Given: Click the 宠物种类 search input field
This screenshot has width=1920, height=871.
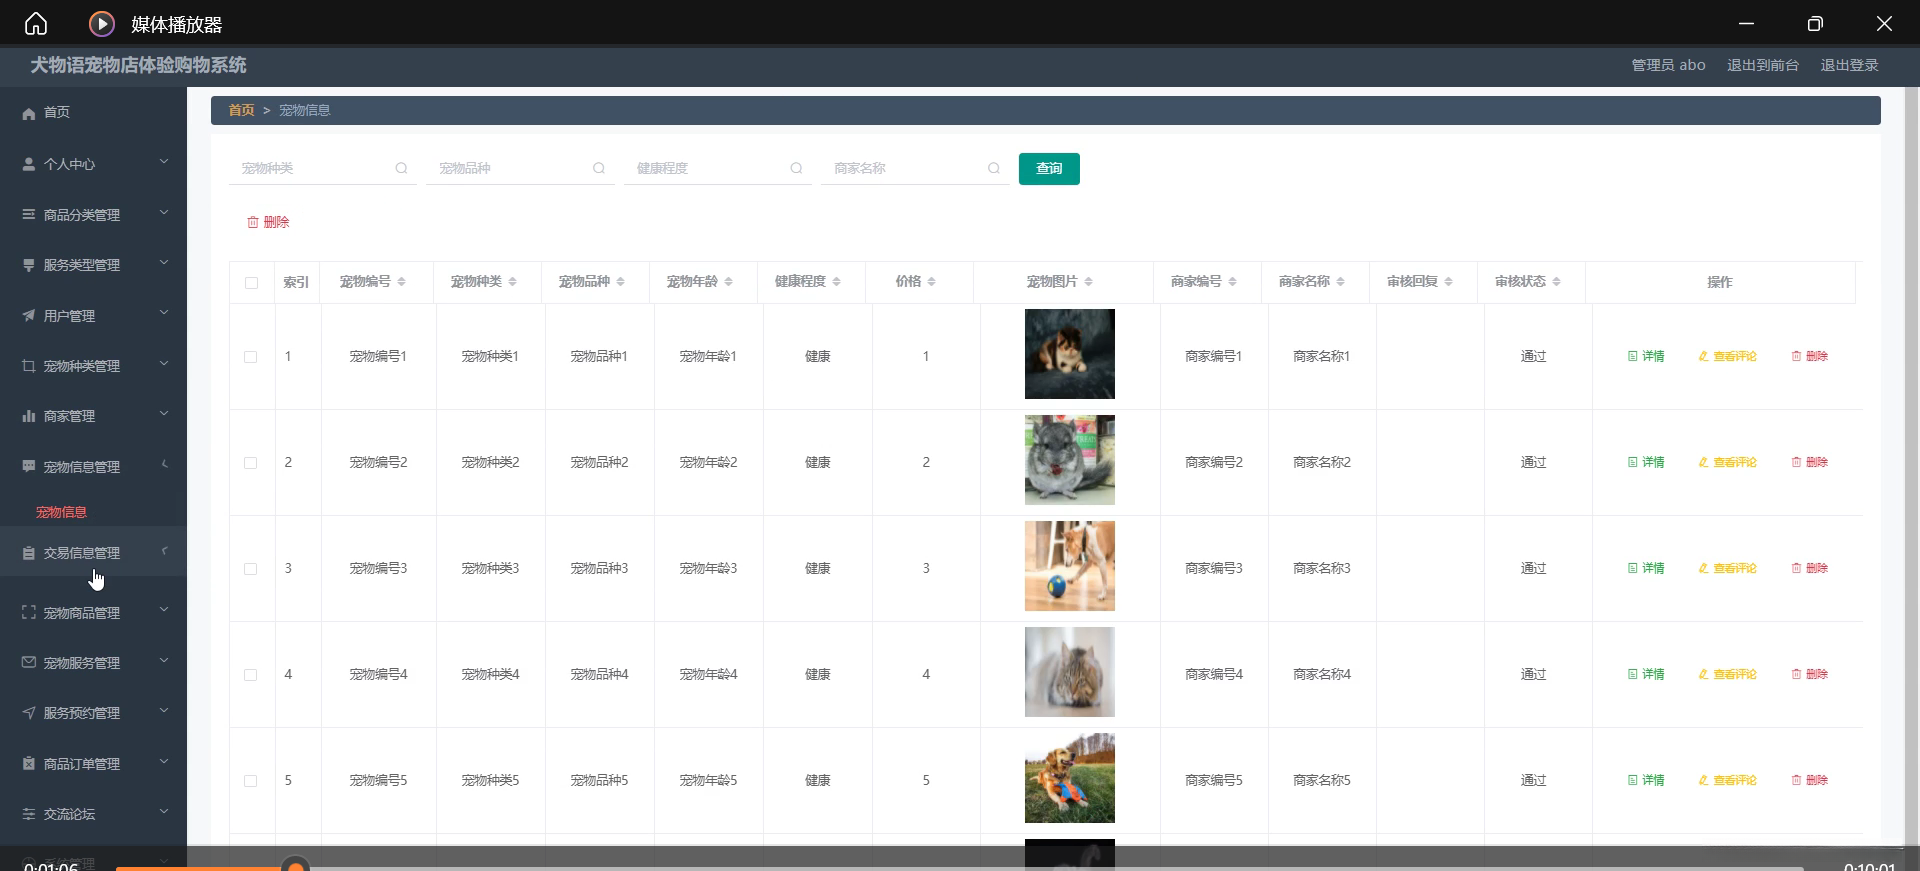Looking at the screenshot, I should (x=323, y=168).
